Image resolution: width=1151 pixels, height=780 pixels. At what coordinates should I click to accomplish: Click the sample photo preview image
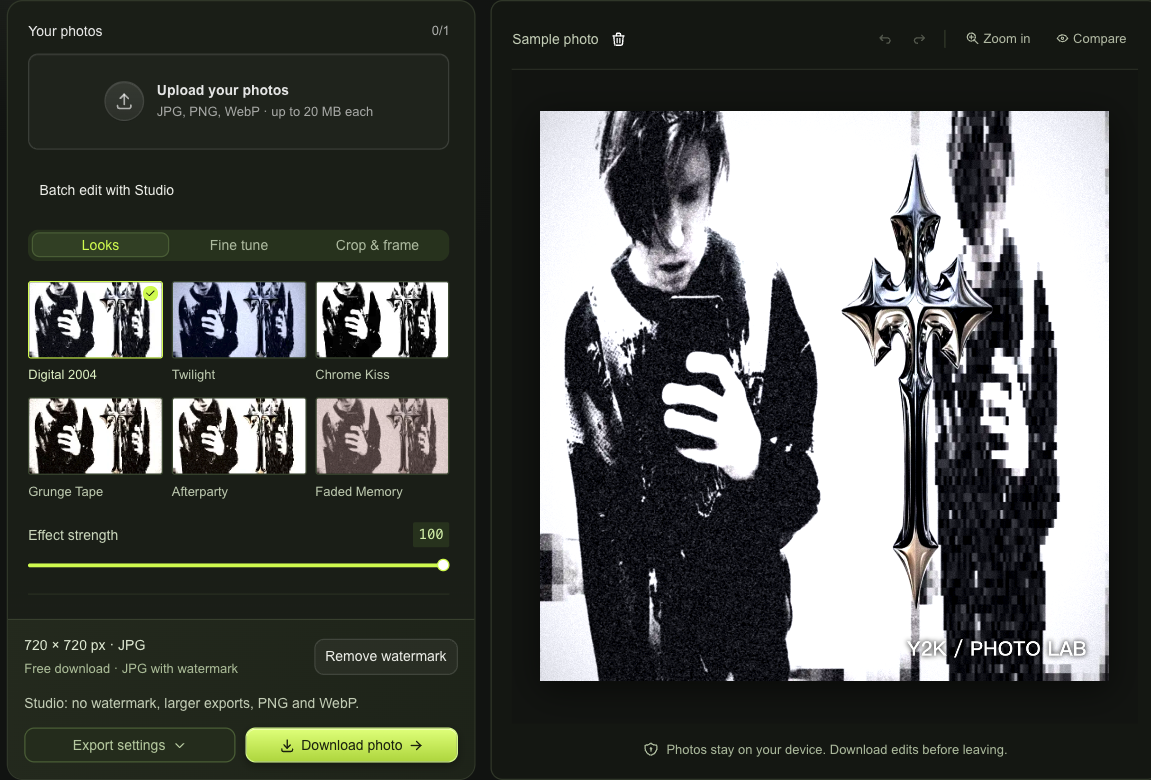(x=824, y=396)
